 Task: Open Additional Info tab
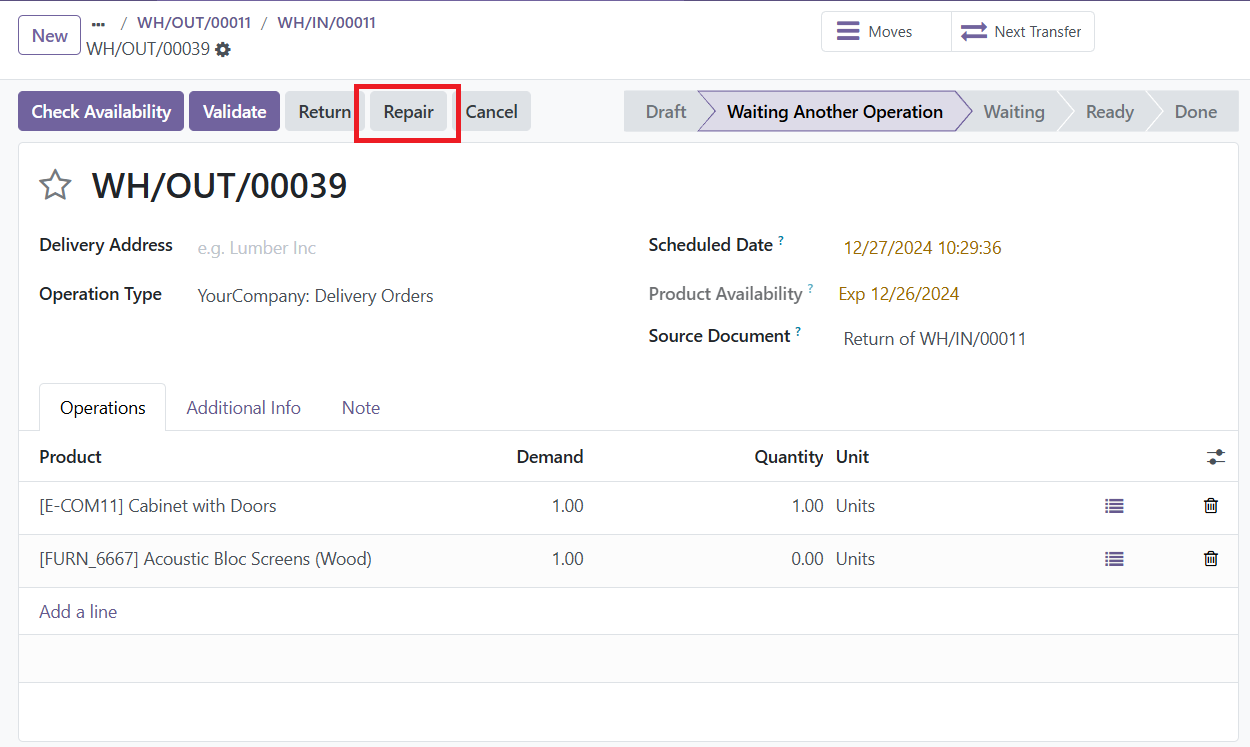[244, 408]
